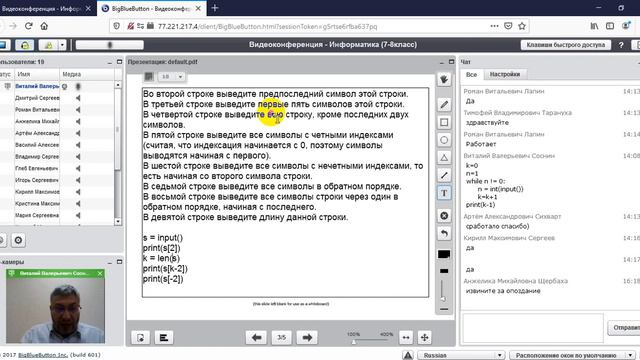Image resolution: width=640 pixels, height=360 pixels.
Task: Sort users by Имя column header
Action: 37,74
